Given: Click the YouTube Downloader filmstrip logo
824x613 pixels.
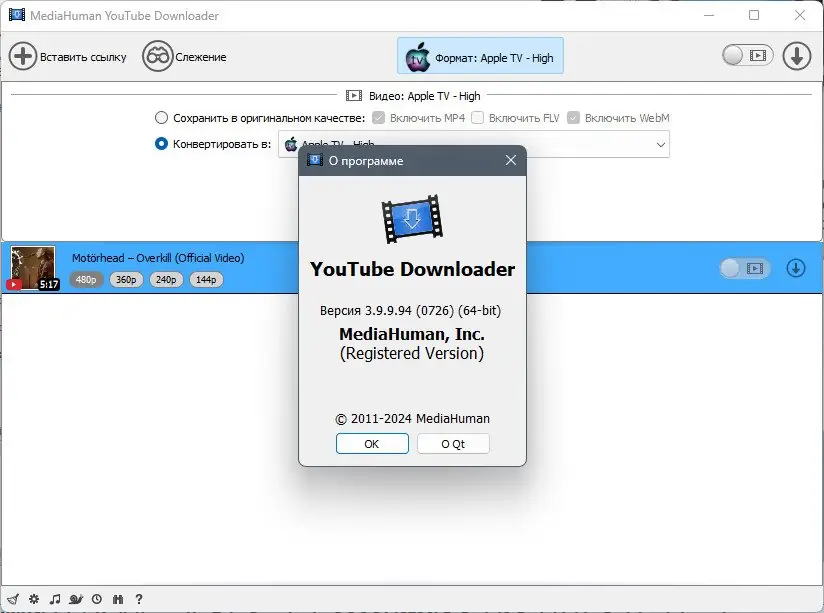Looking at the screenshot, I should click(x=411, y=219).
